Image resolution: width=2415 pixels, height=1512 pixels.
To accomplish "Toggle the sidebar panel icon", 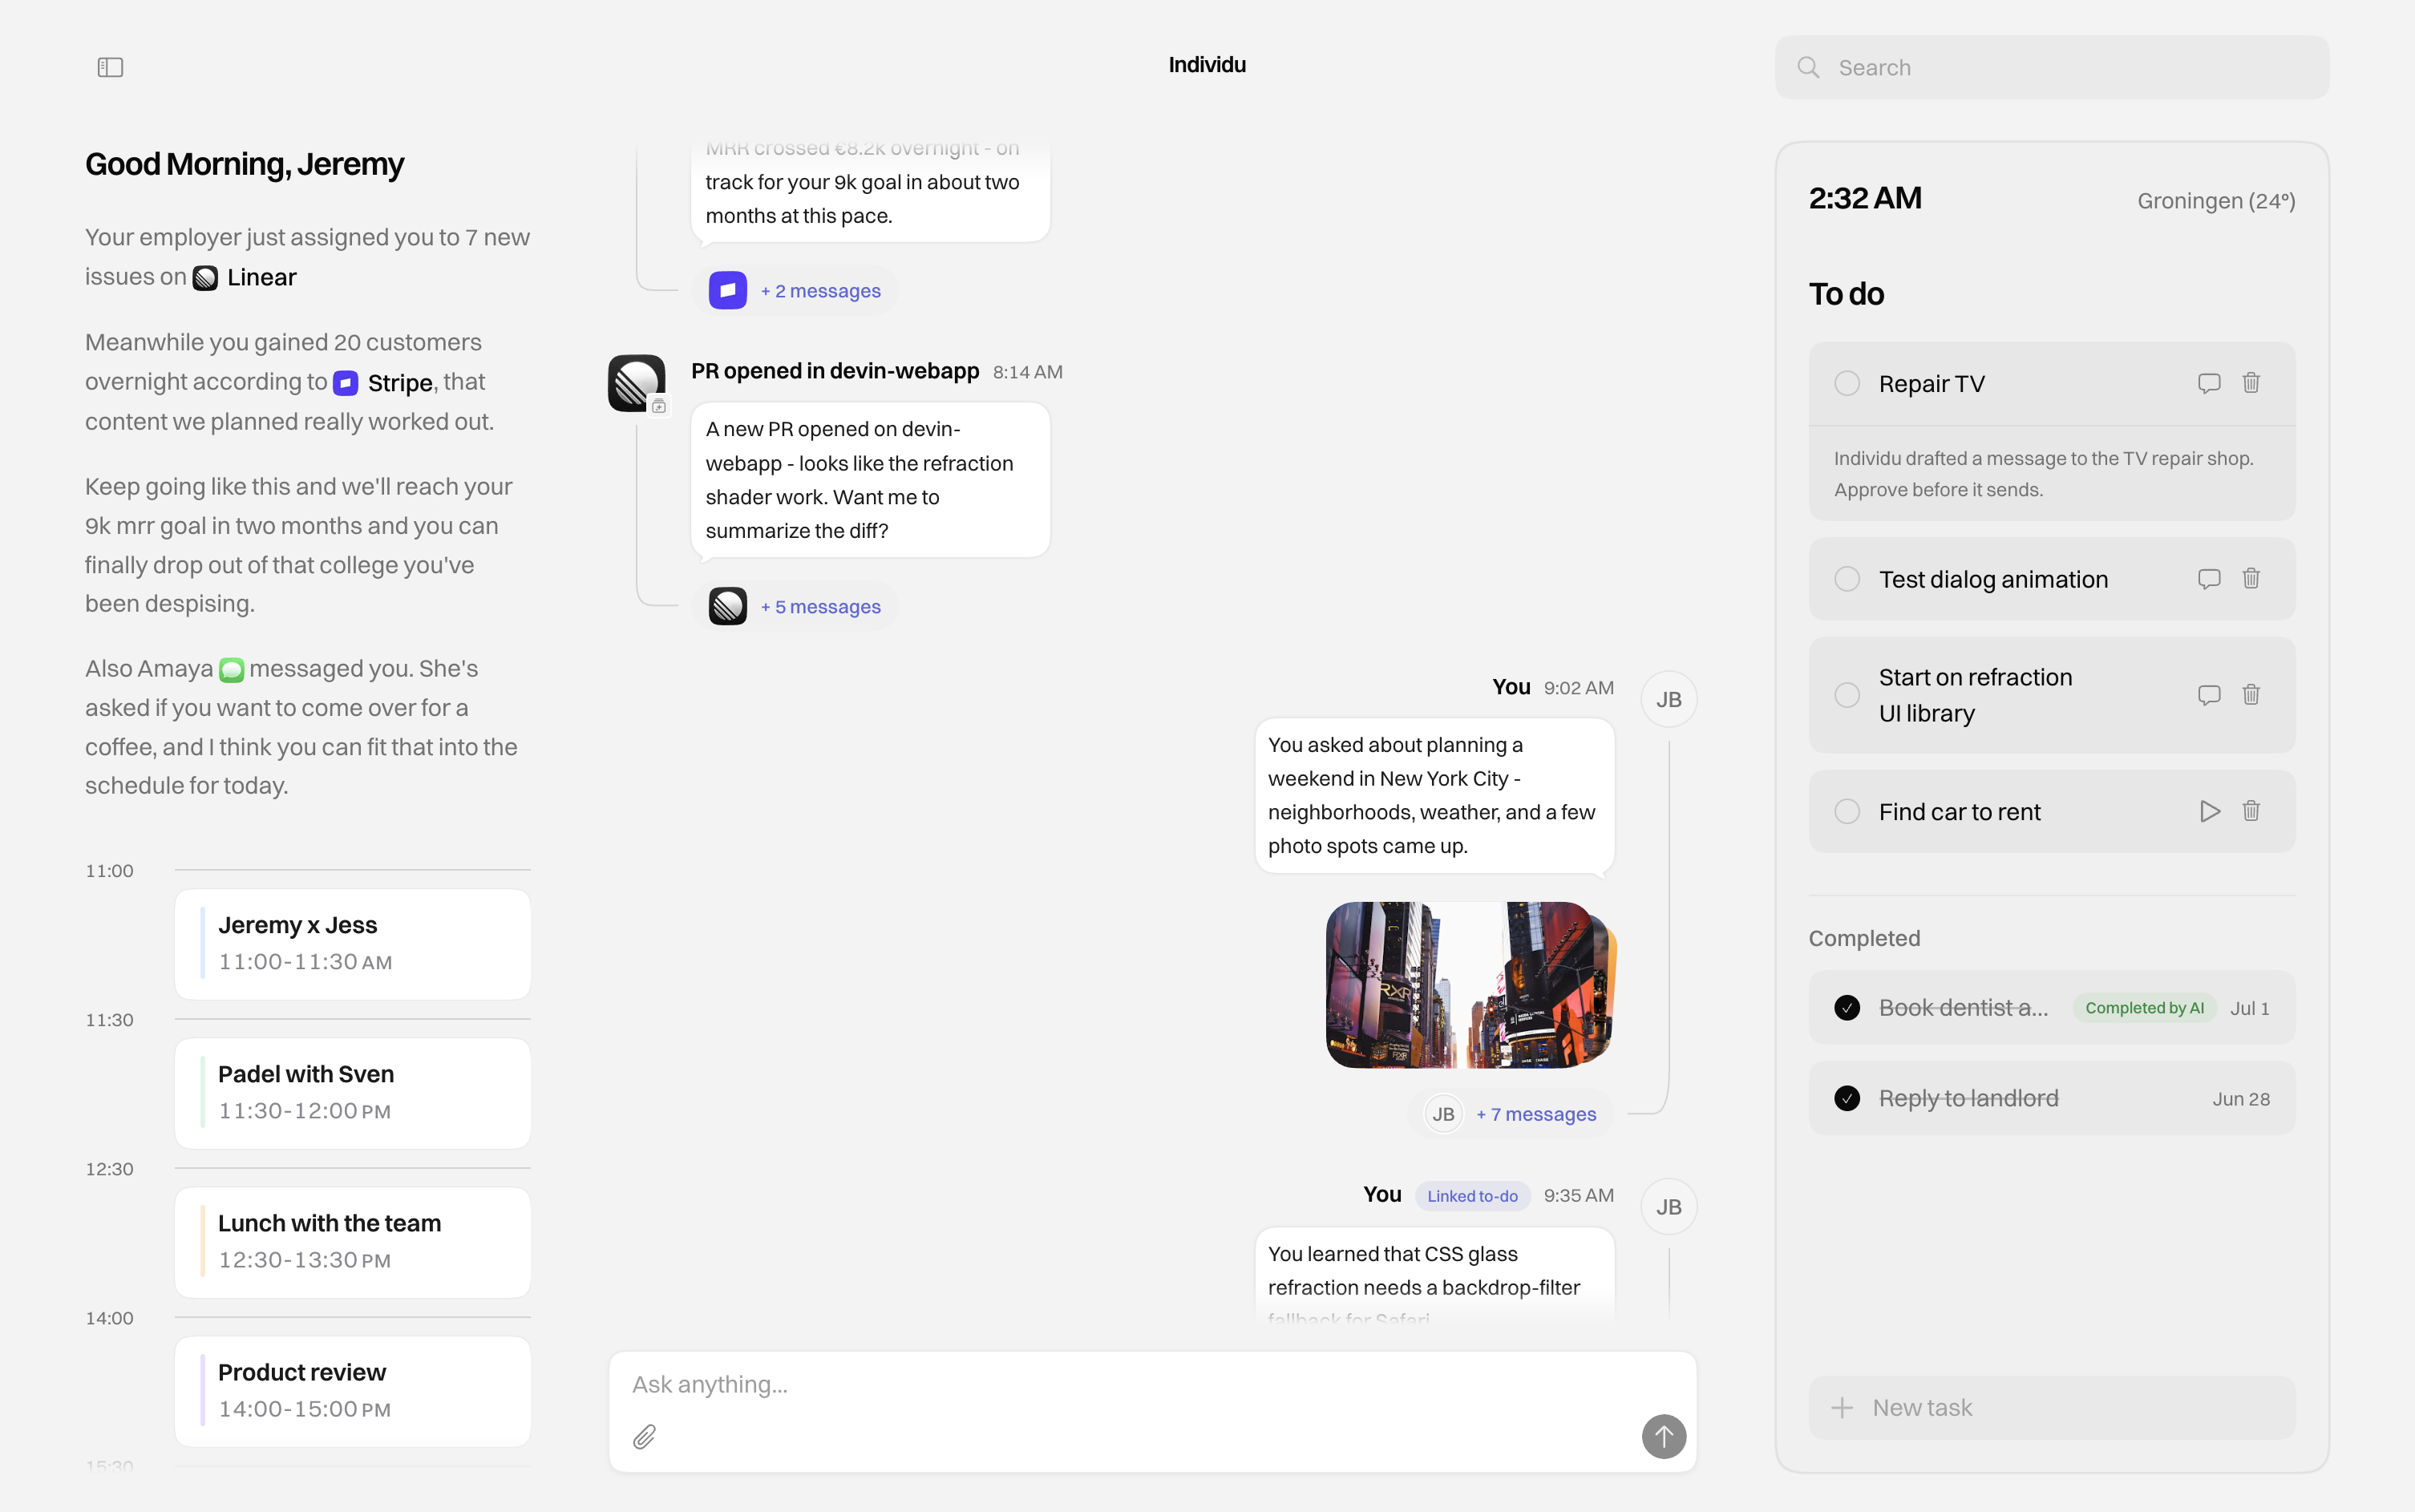I will (x=110, y=67).
